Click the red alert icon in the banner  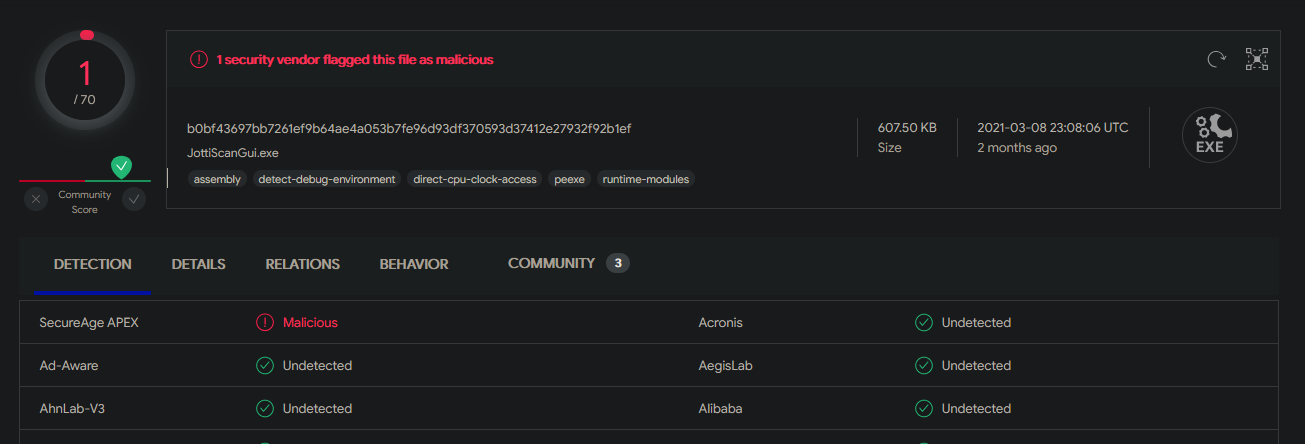click(x=199, y=60)
